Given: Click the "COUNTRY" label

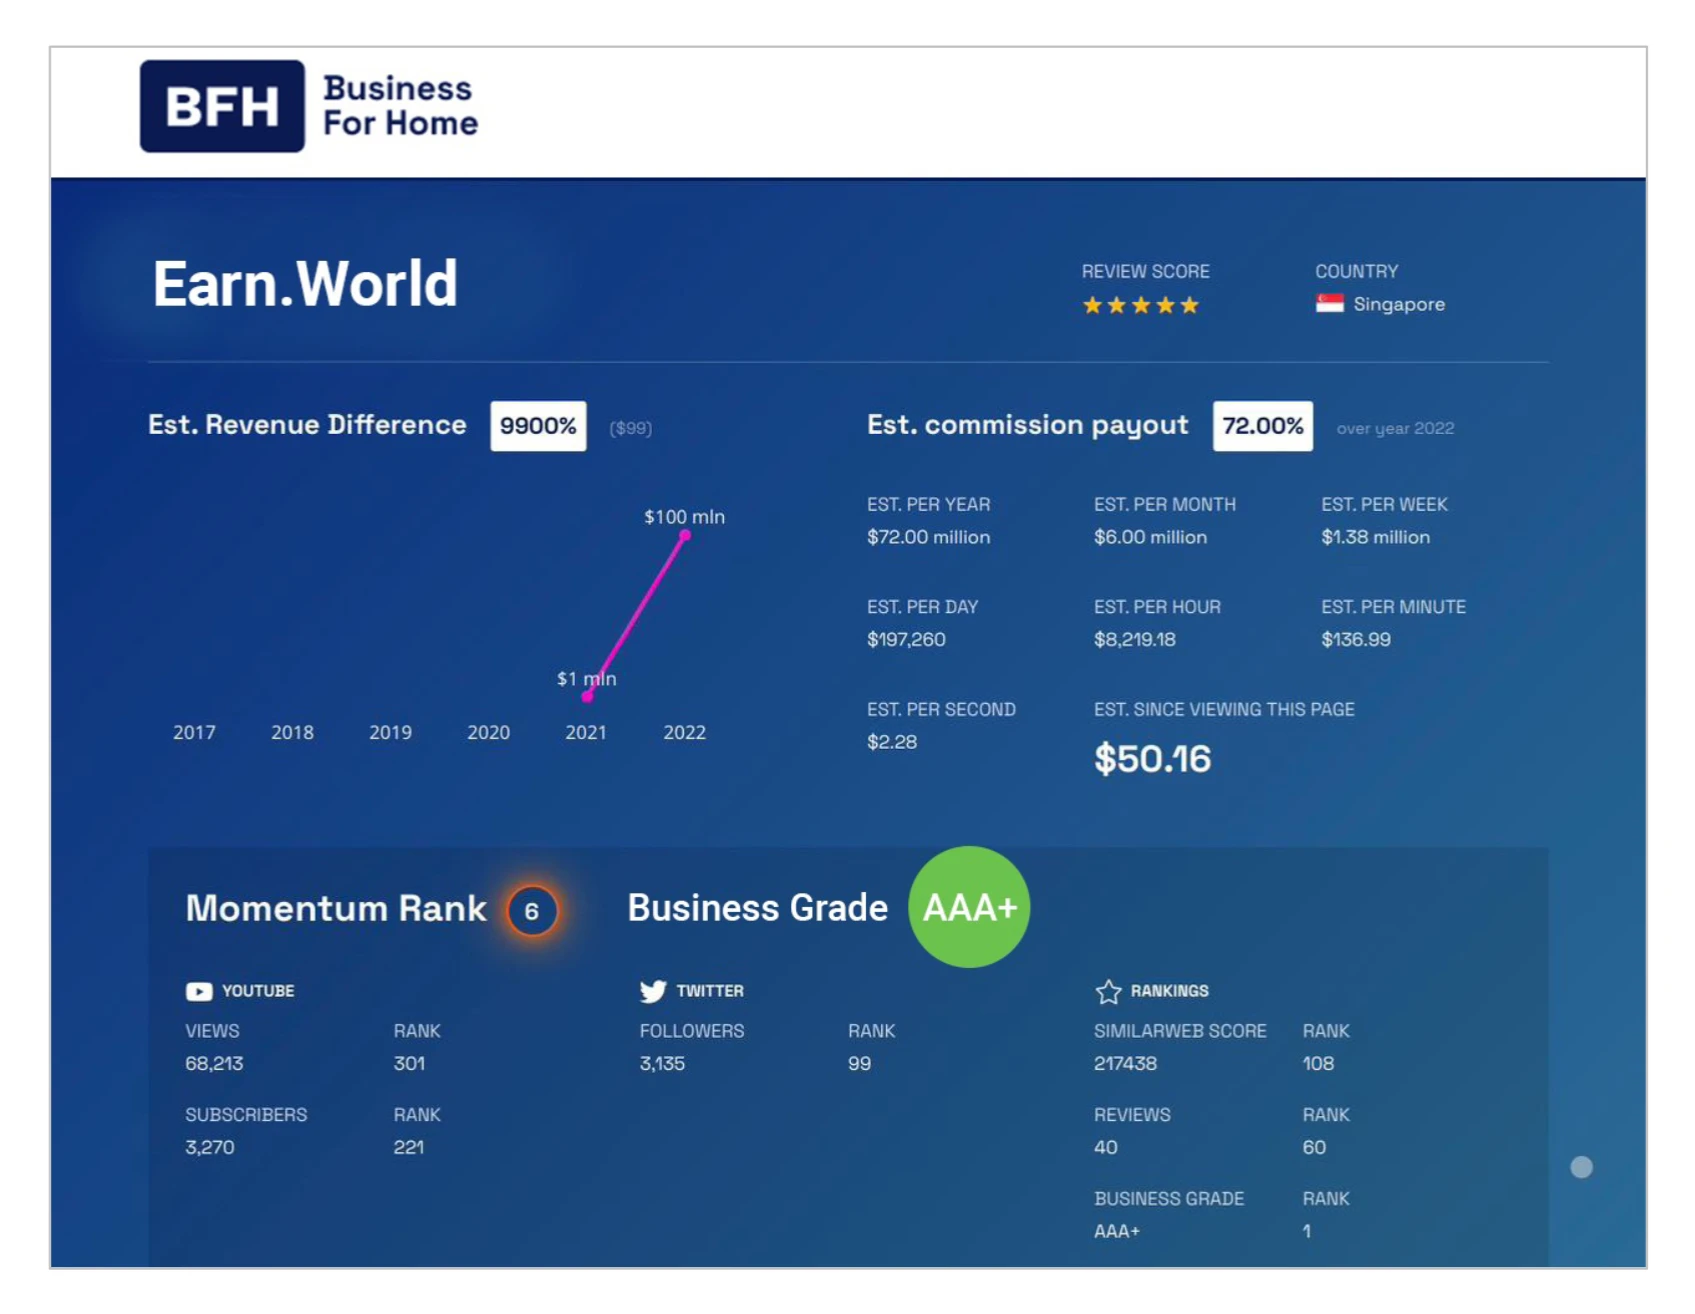Looking at the screenshot, I should [x=1357, y=271].
